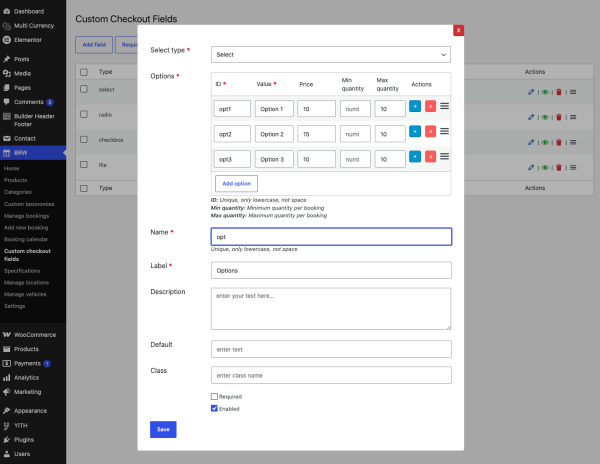Remove the opt2 option row with red x
Image resolution: width=600 pixels, height=464 pixels.
click(x=430, y=131)
